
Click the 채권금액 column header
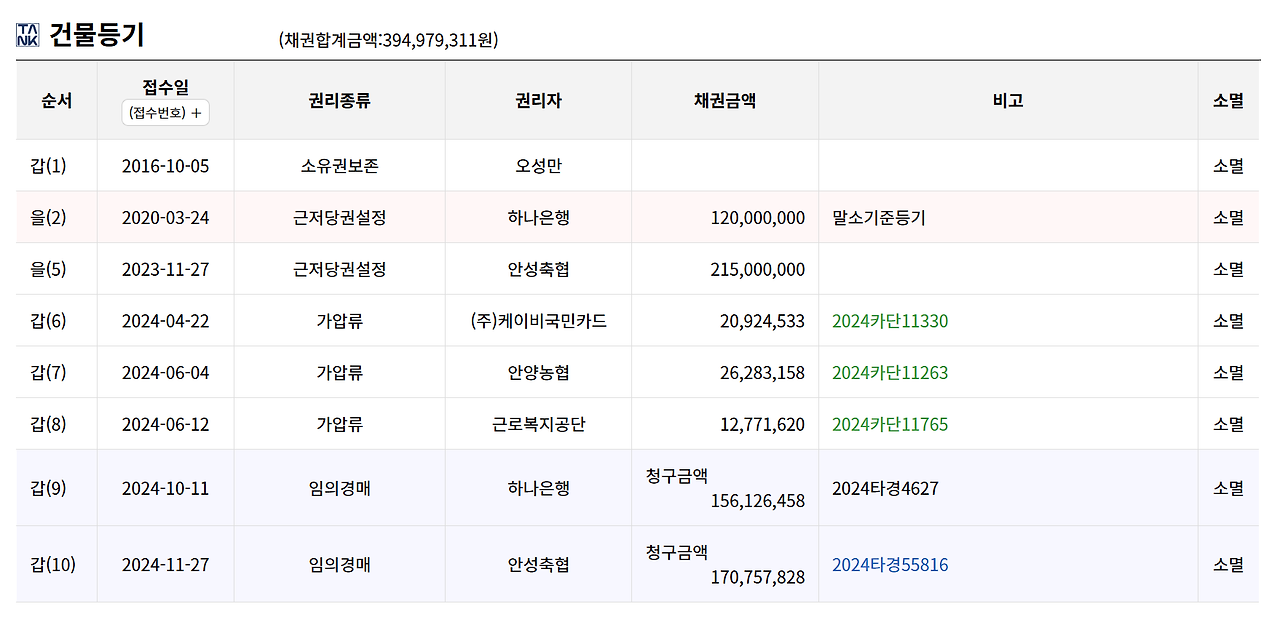725,101
